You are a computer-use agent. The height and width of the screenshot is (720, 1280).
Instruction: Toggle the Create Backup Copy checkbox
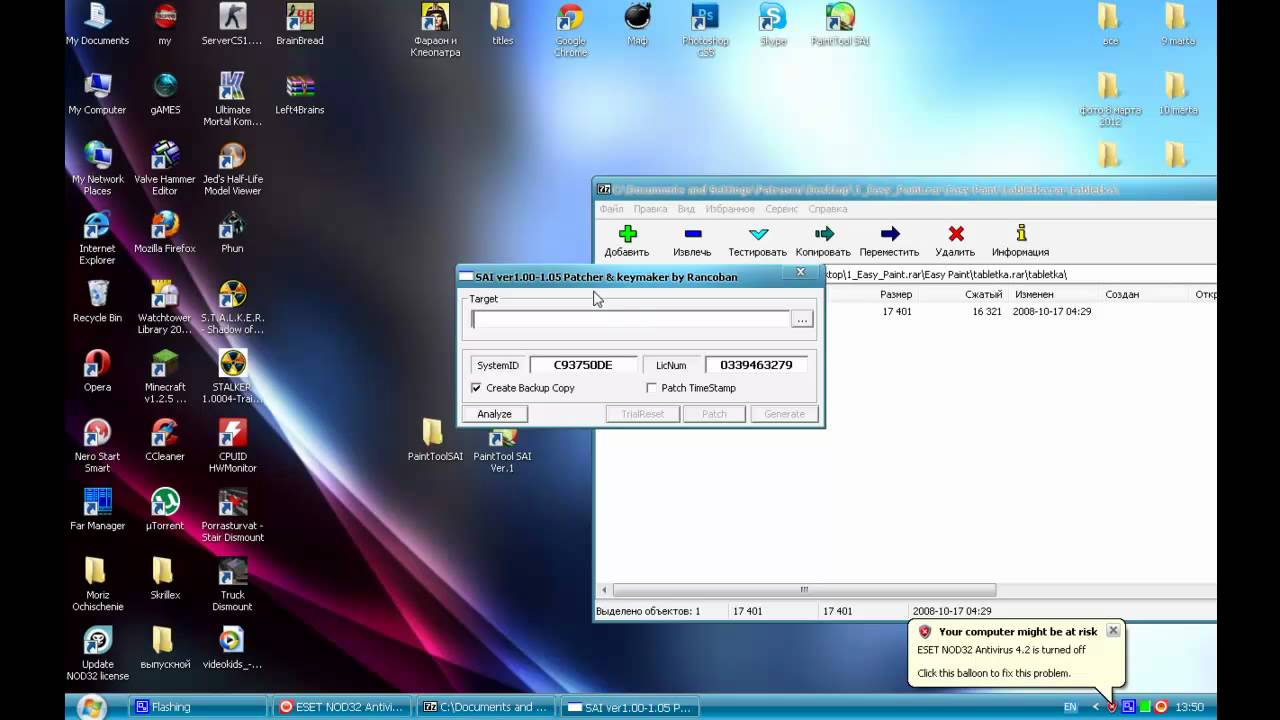tap(476, 388)
